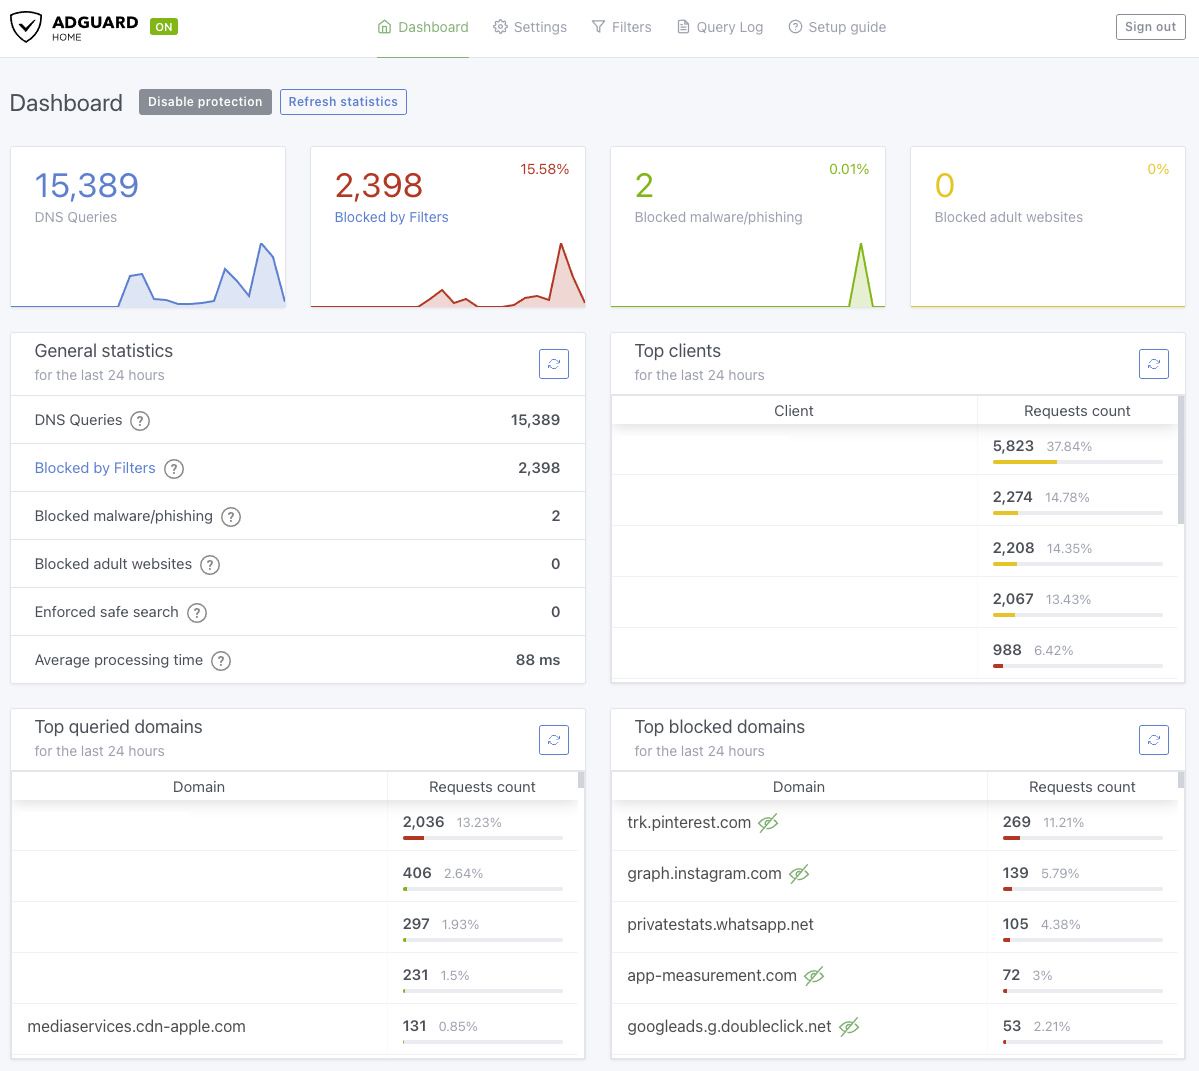Viewport: 1199px width, 1071px height.
Task: Select the privatestats.whatsapp.net domain
Action: (x=720, y=924)
